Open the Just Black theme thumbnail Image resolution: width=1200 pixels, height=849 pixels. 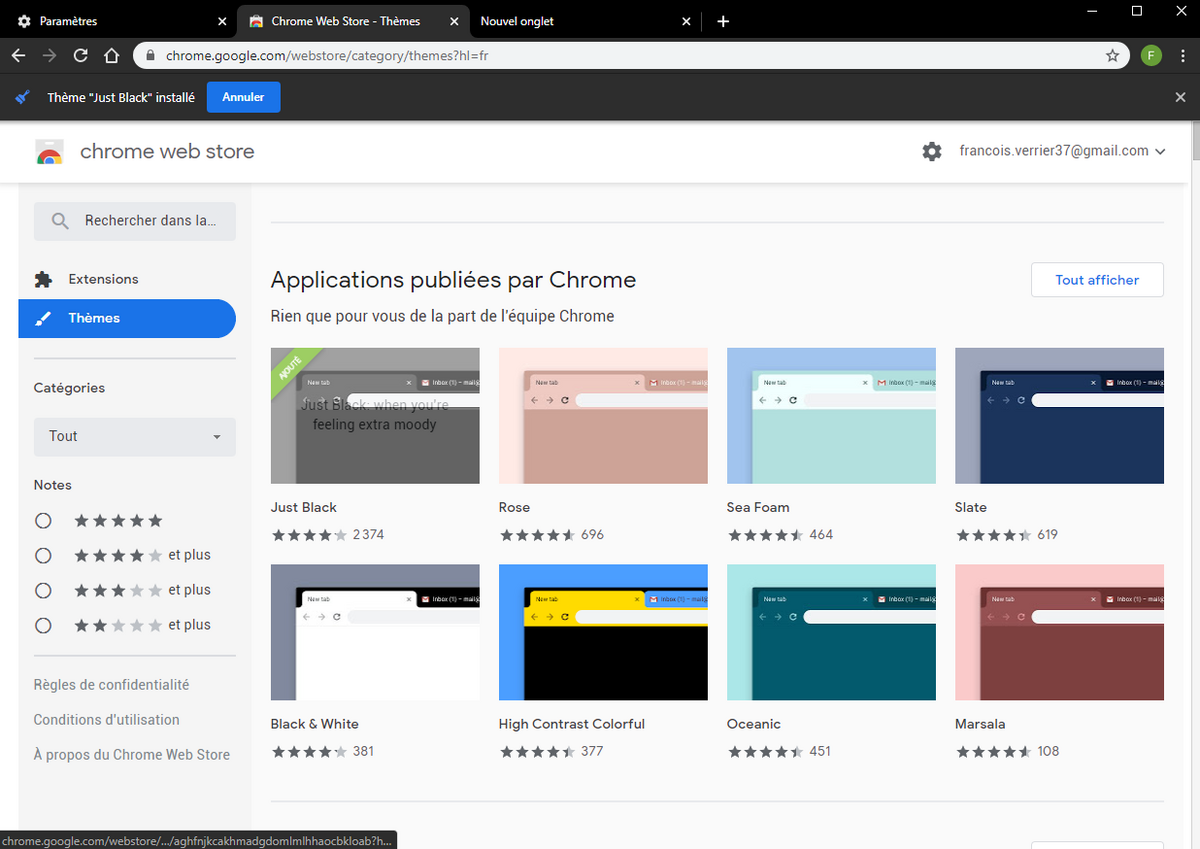tap(375, 415)
